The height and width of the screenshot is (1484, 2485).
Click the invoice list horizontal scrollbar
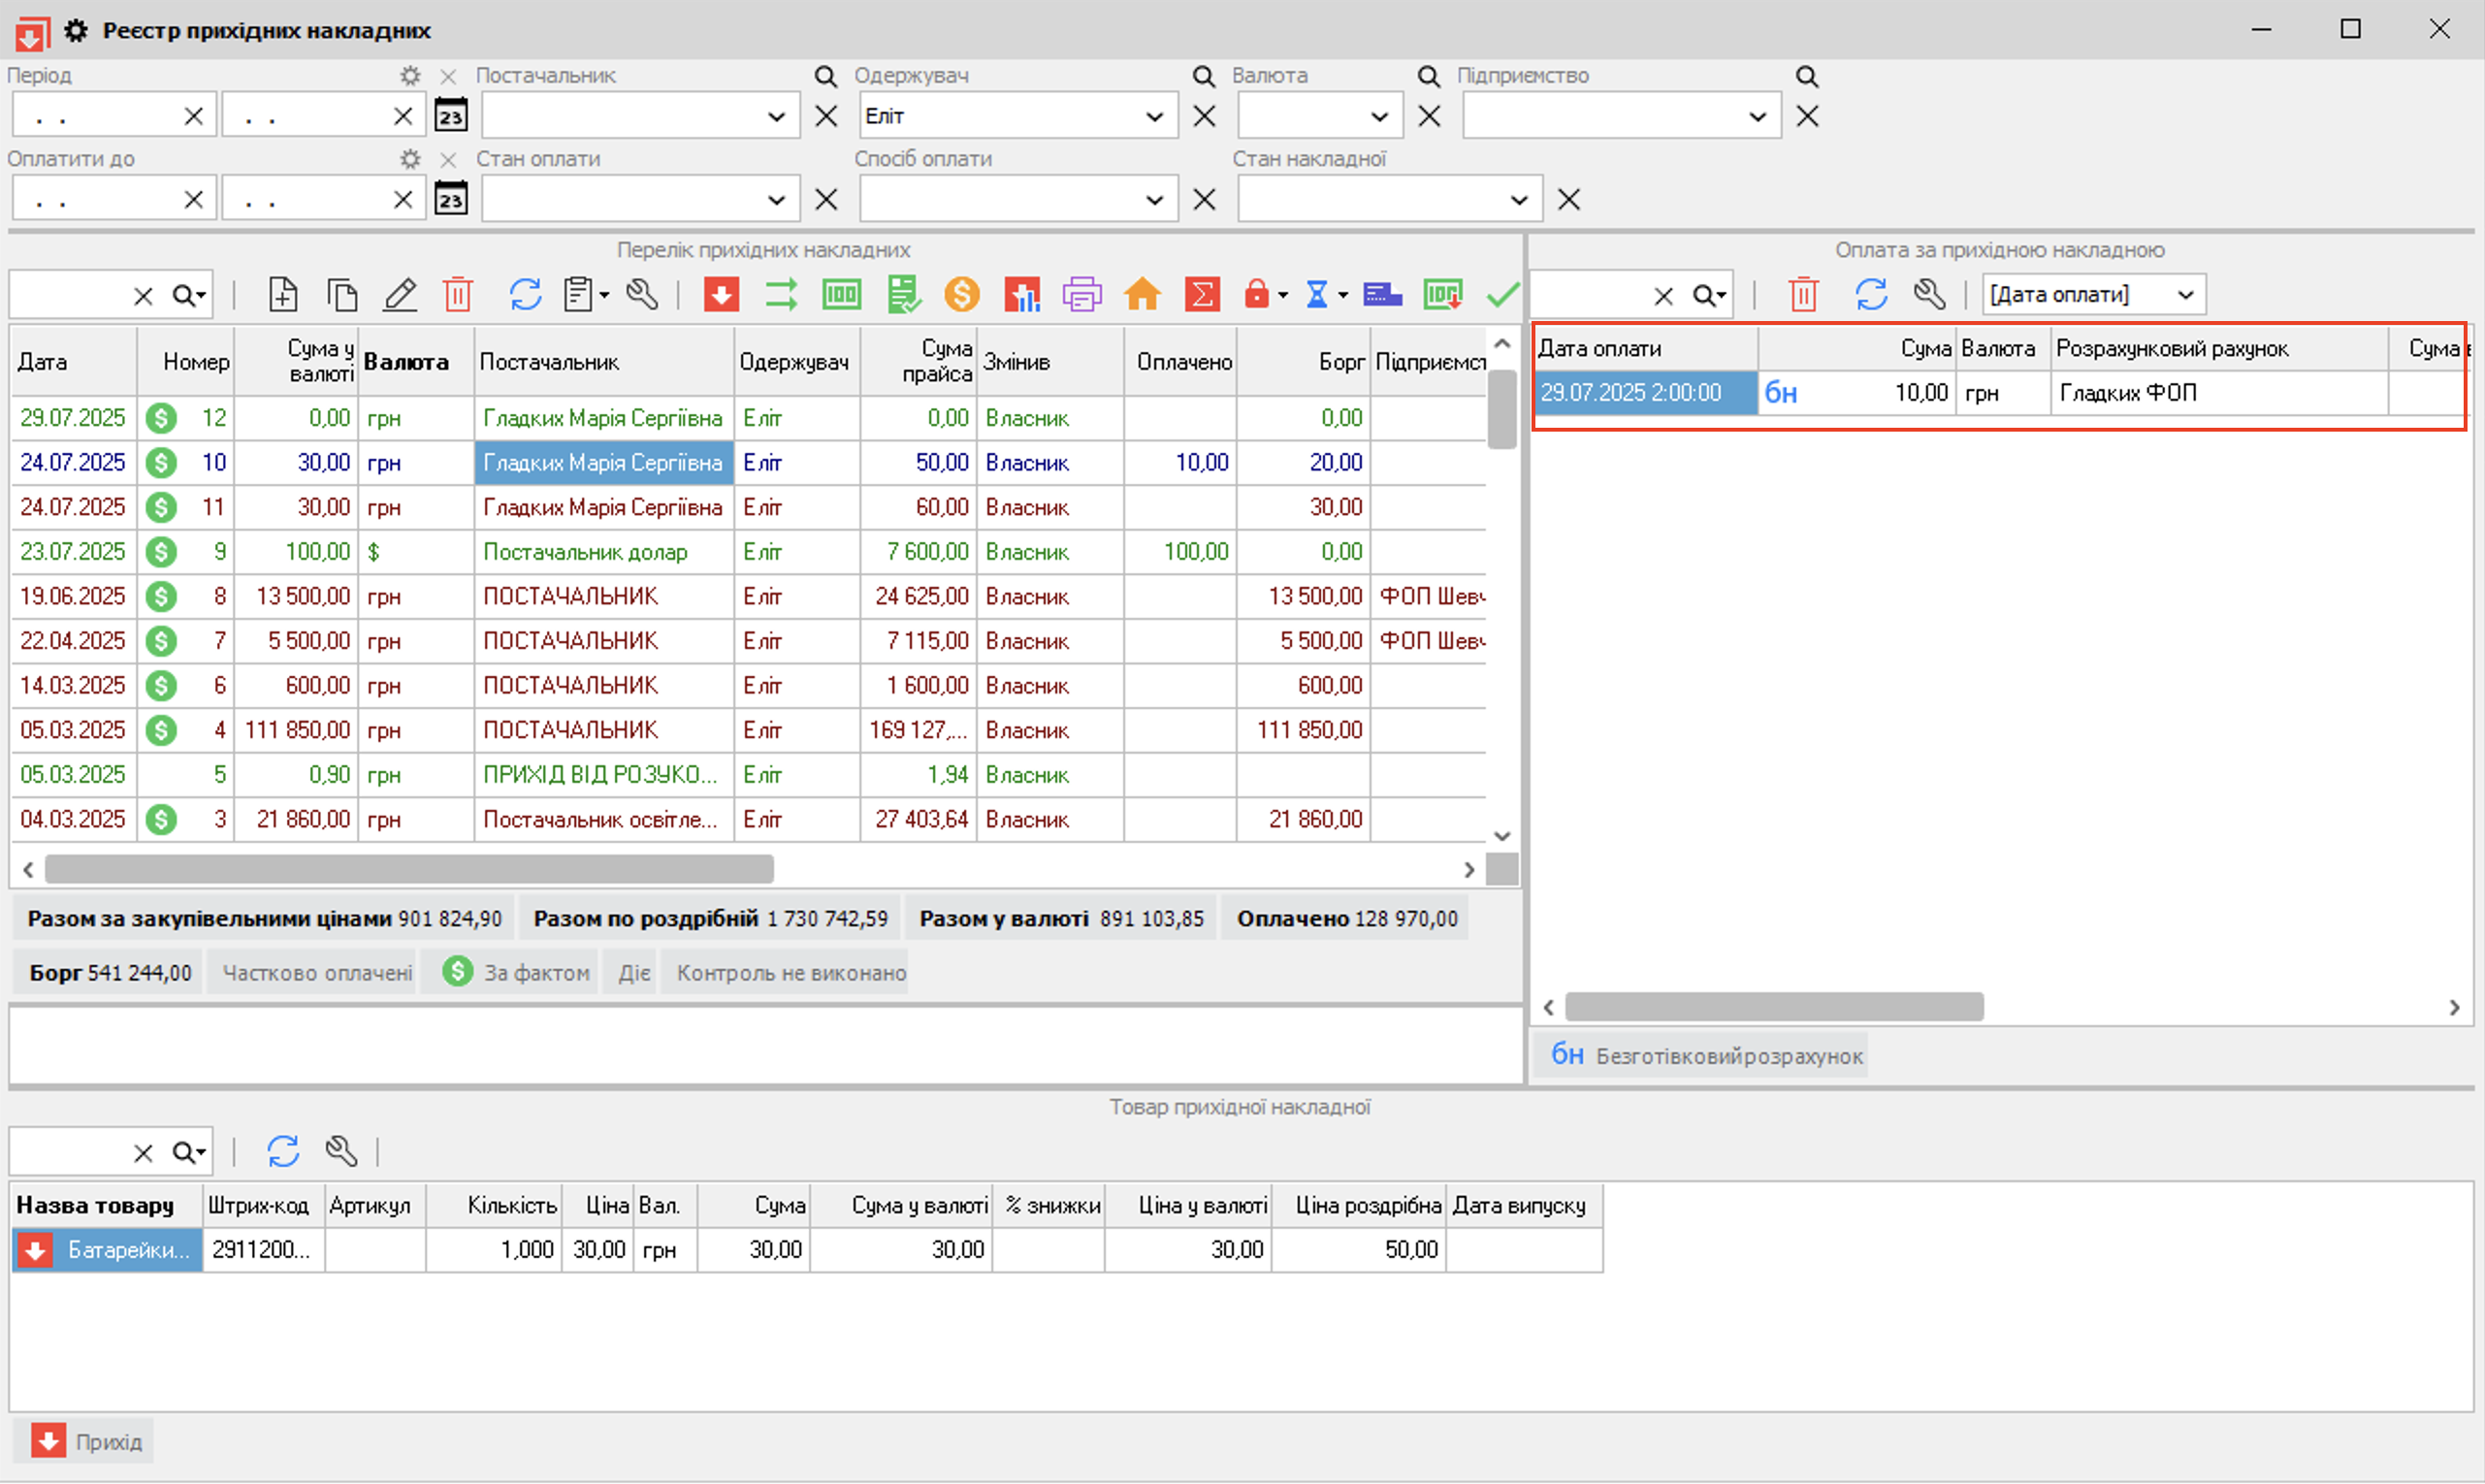click(x=408, y=870)
